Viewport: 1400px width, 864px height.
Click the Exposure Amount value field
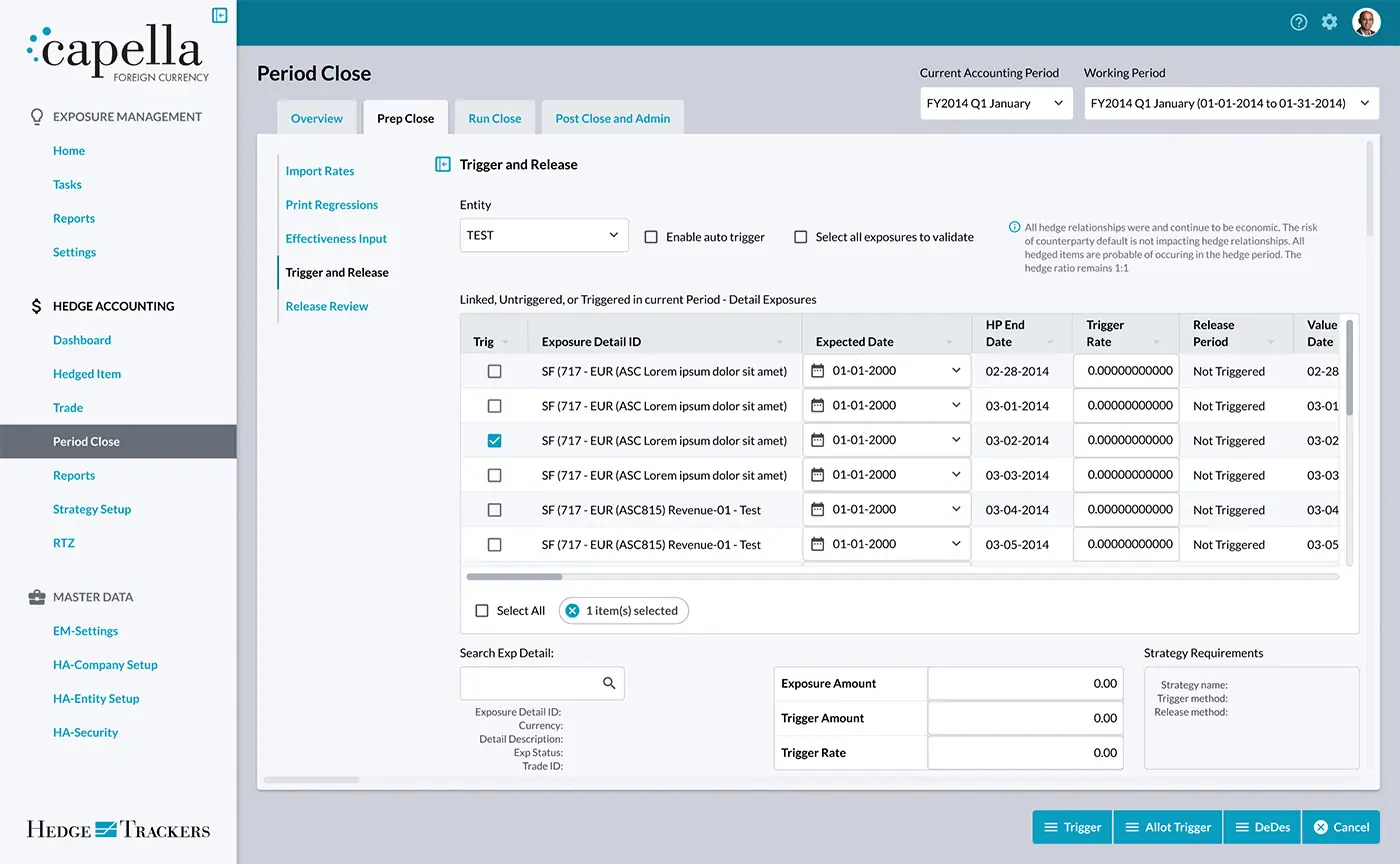click(1026, 684)
